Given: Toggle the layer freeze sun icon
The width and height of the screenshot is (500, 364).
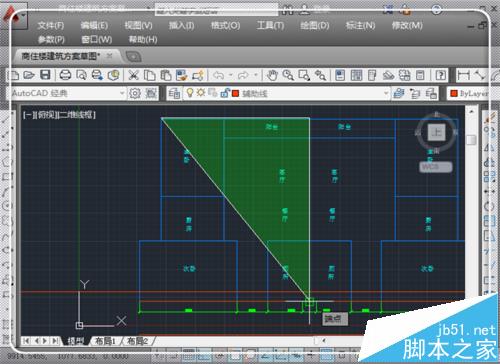Looking at the screenshot, I should (201, 93).
